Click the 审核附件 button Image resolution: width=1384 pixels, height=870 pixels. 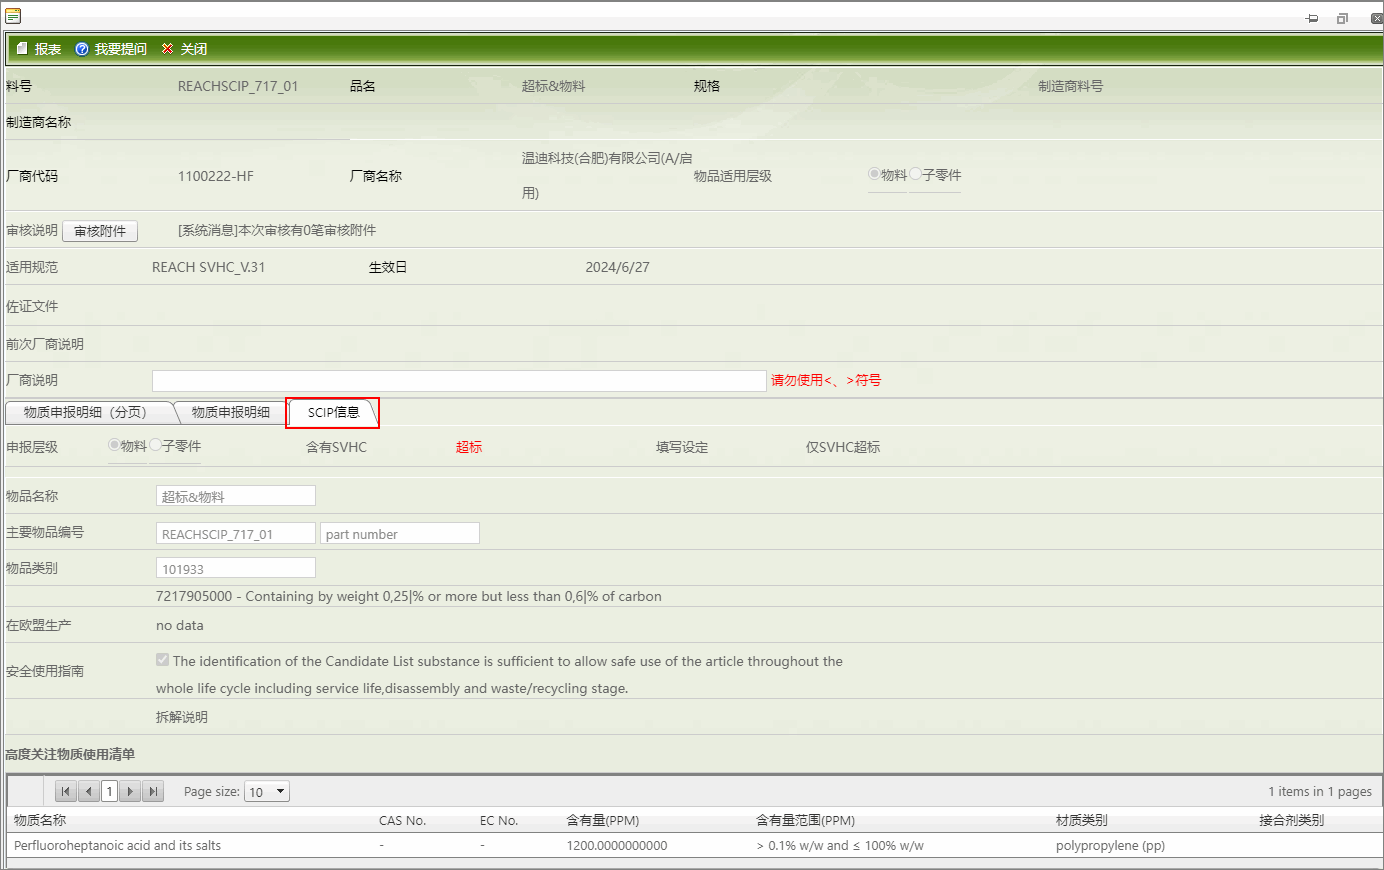(100, 231)
